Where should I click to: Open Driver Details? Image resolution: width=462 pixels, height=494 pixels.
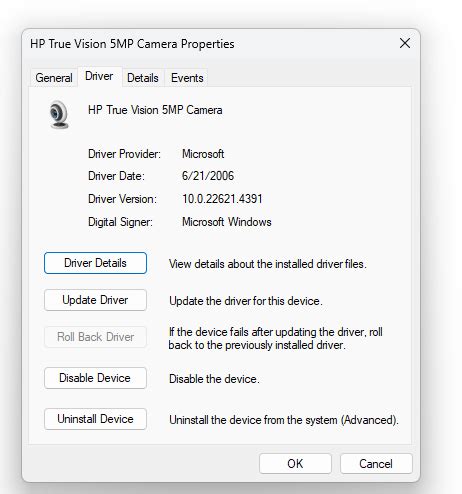[x=95, y=263]
